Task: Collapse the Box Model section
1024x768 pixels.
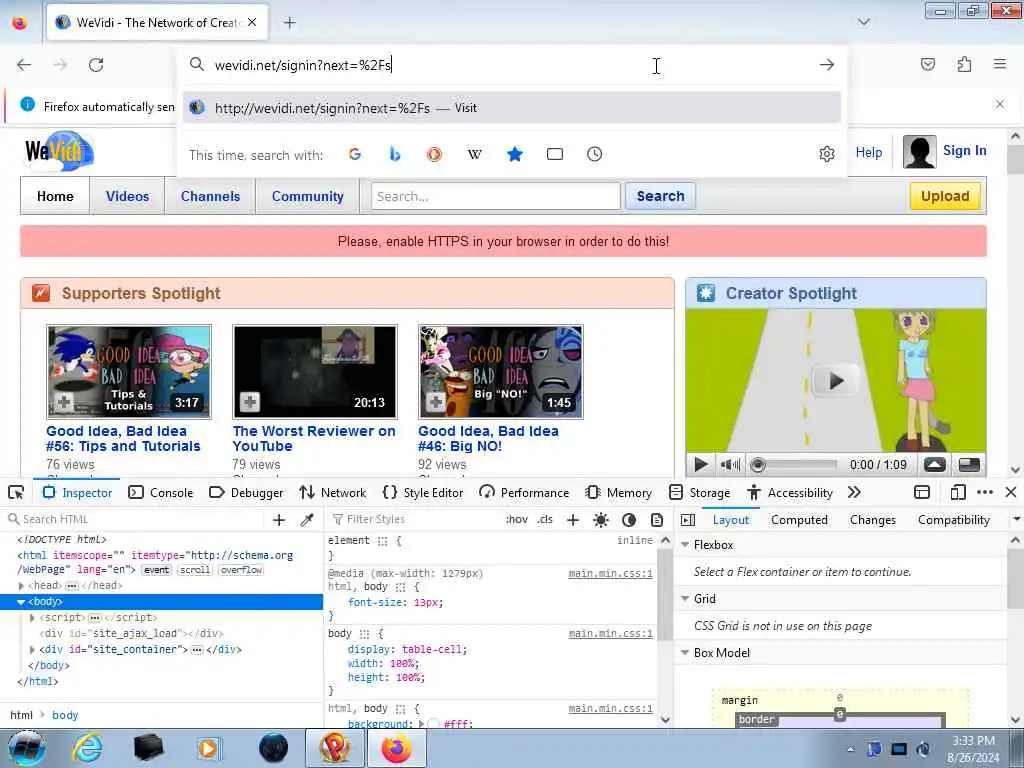Action: tap(685, 653)
